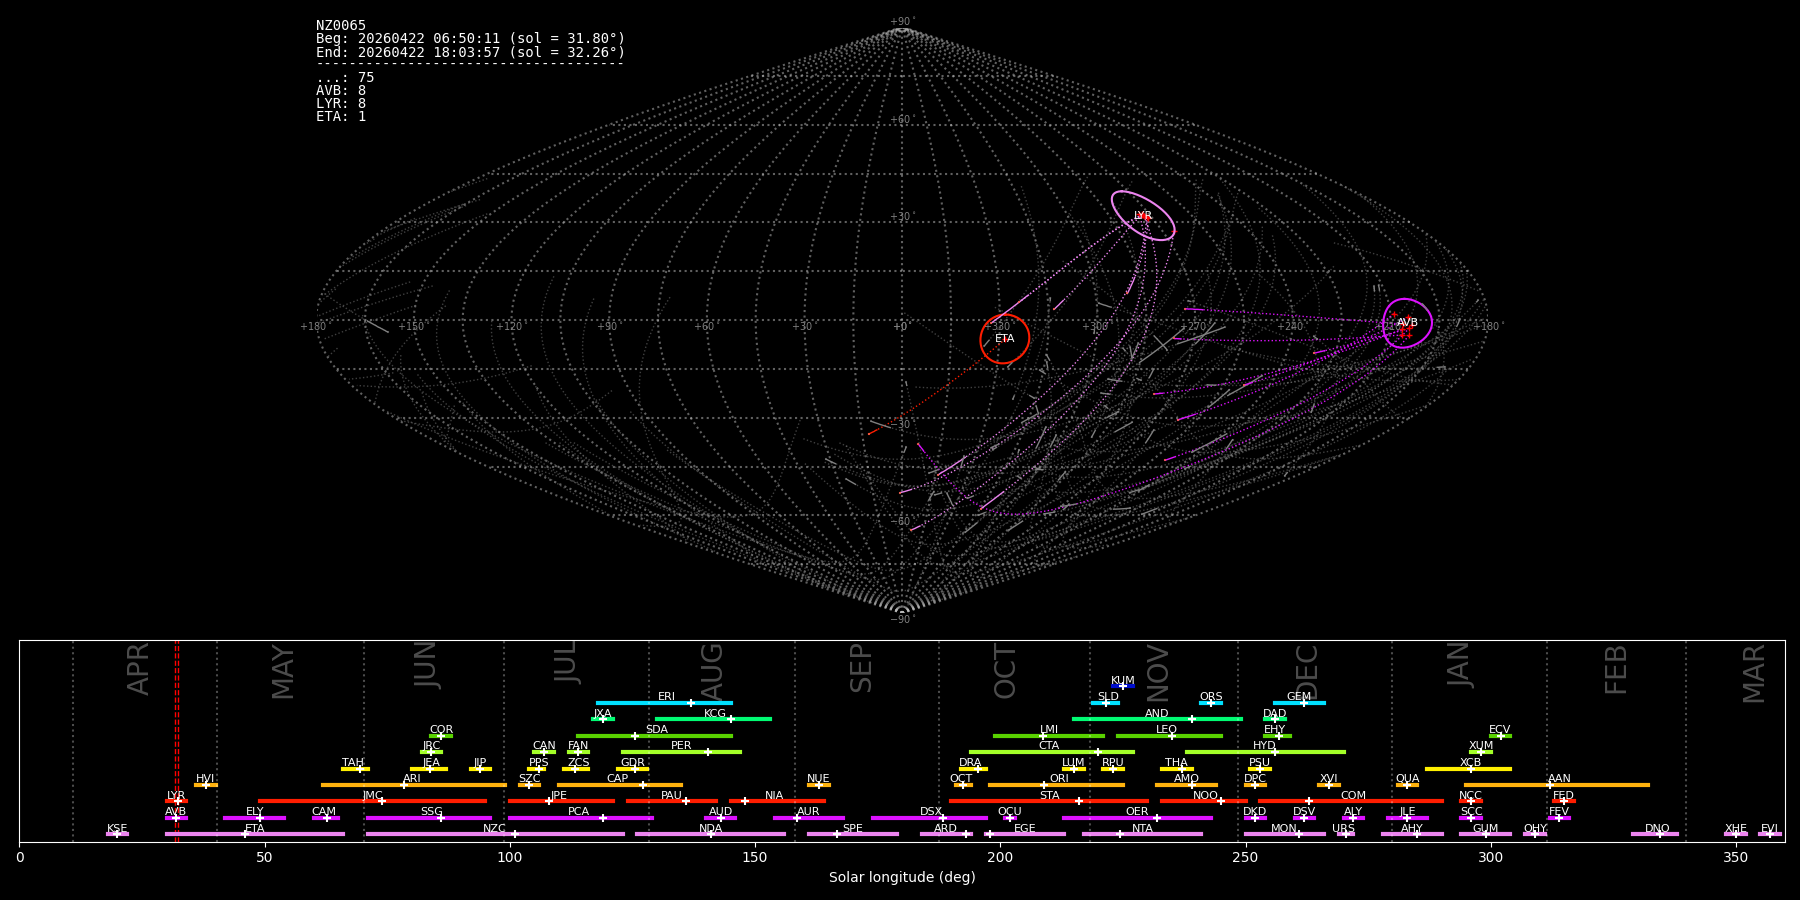Select the OER shower bar

(1137, 818)
